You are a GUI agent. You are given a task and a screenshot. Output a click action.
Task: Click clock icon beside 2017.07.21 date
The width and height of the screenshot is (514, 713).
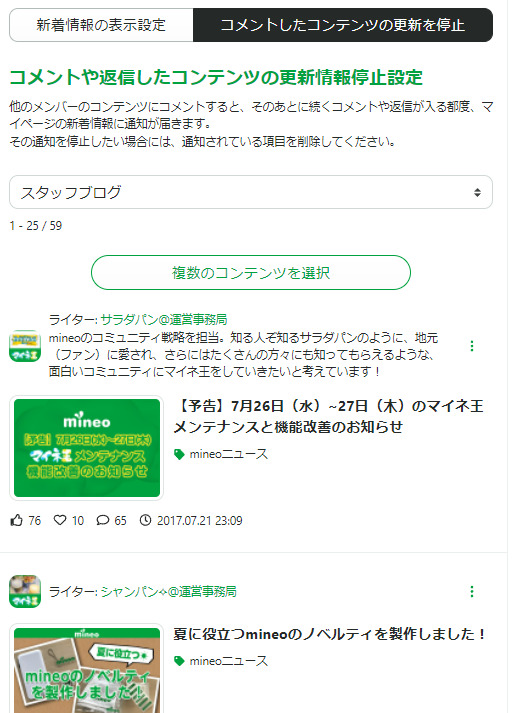145,520
